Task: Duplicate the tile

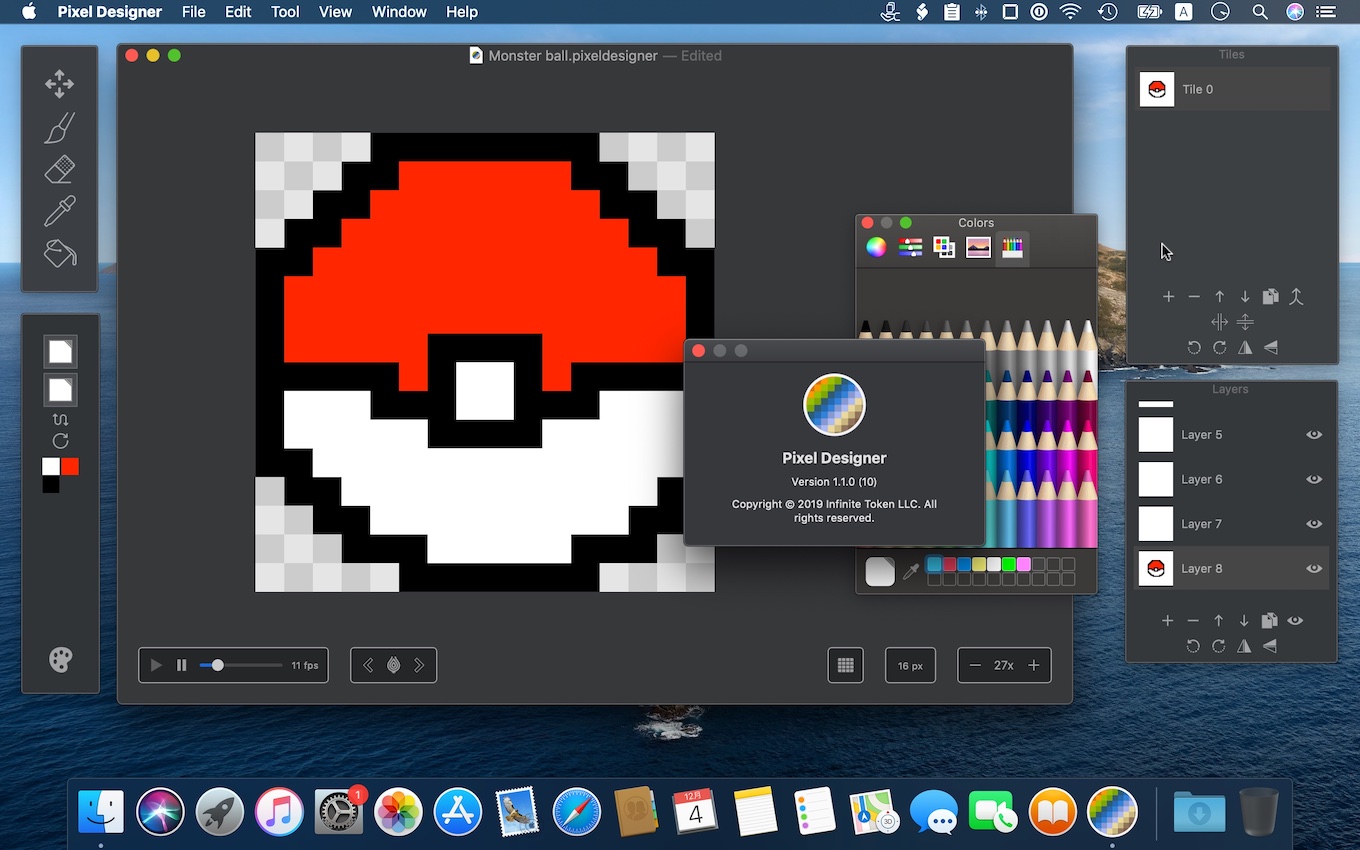Action: coord(1270,297)
